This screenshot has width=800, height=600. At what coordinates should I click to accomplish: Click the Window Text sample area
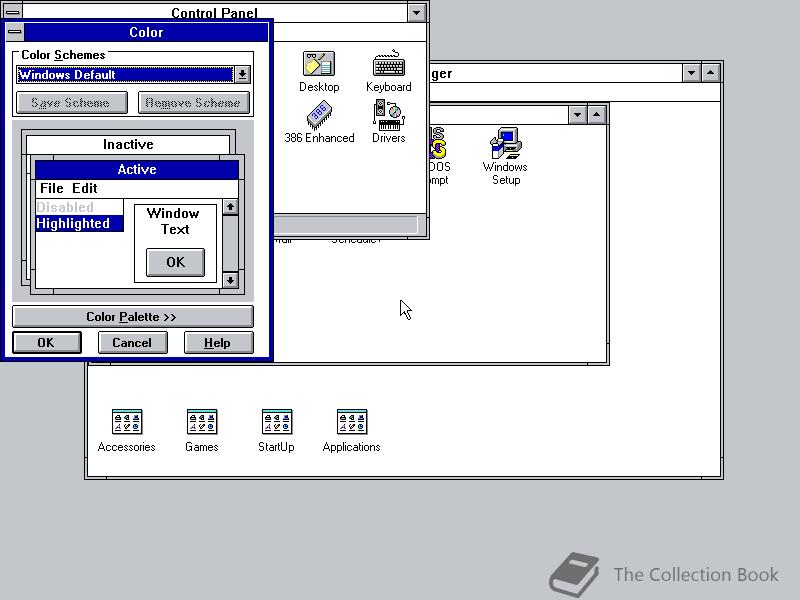175,221
